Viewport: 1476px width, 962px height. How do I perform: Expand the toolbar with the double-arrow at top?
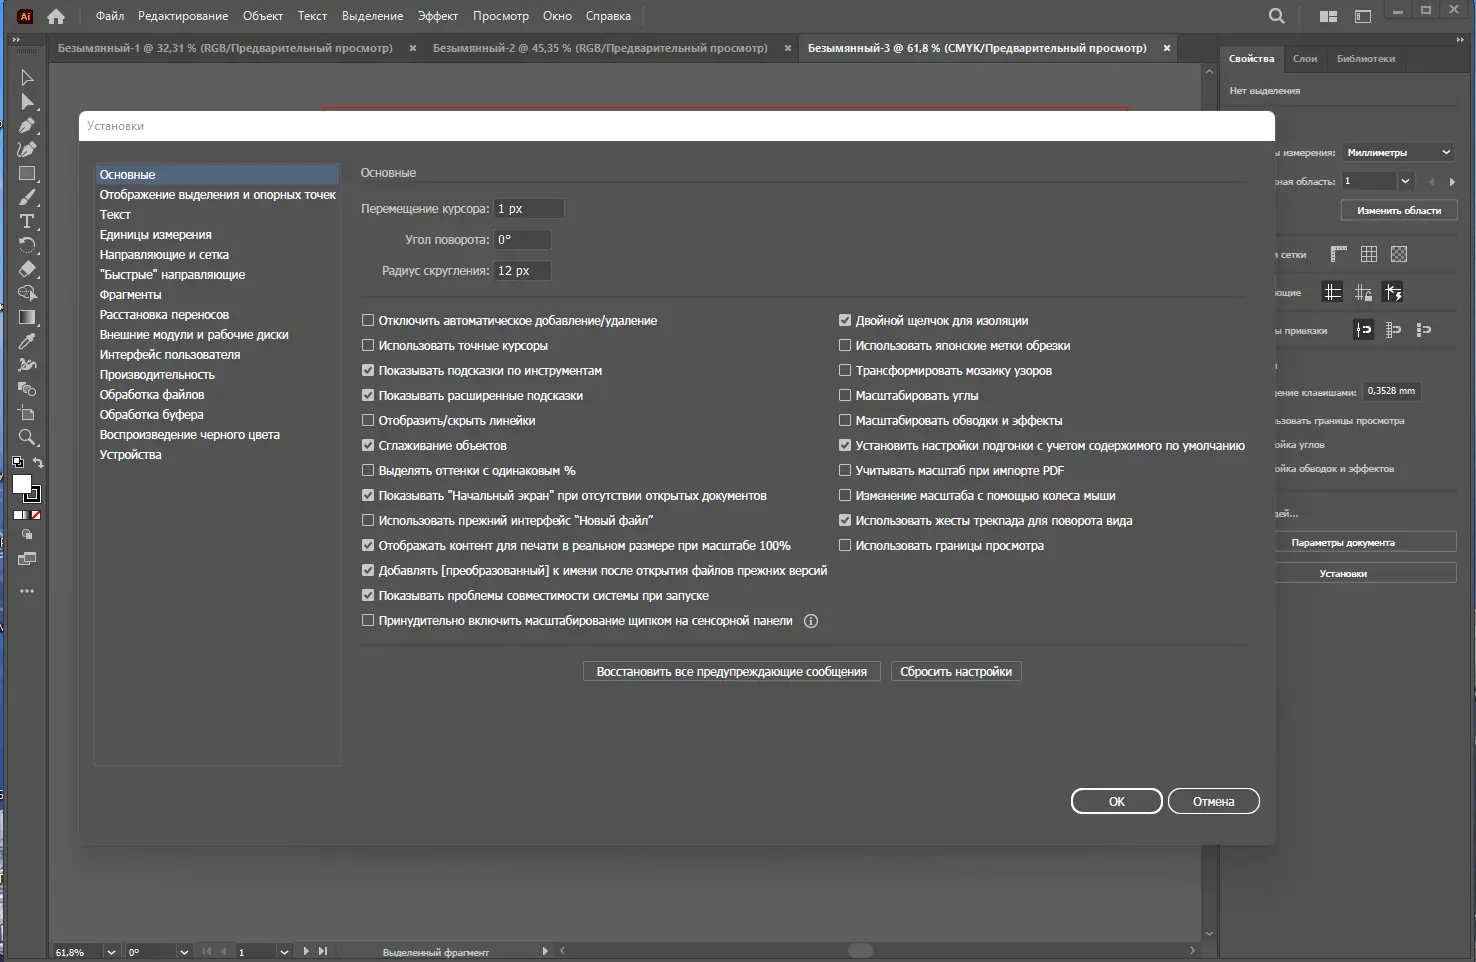[x=15, y=40]
